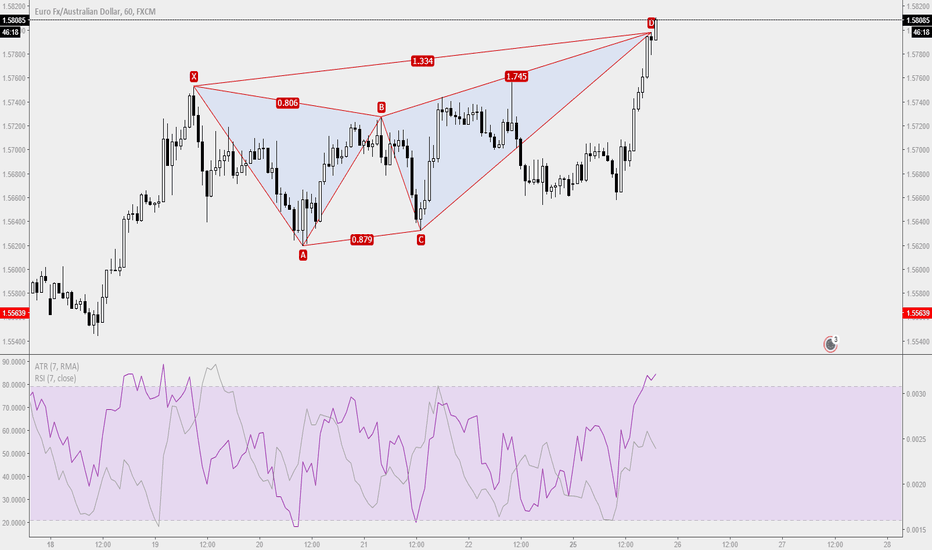Click the 90.0000 RSI scale level
The height and width of the screenshot is (550, 932).
click(x=14, y=362)
